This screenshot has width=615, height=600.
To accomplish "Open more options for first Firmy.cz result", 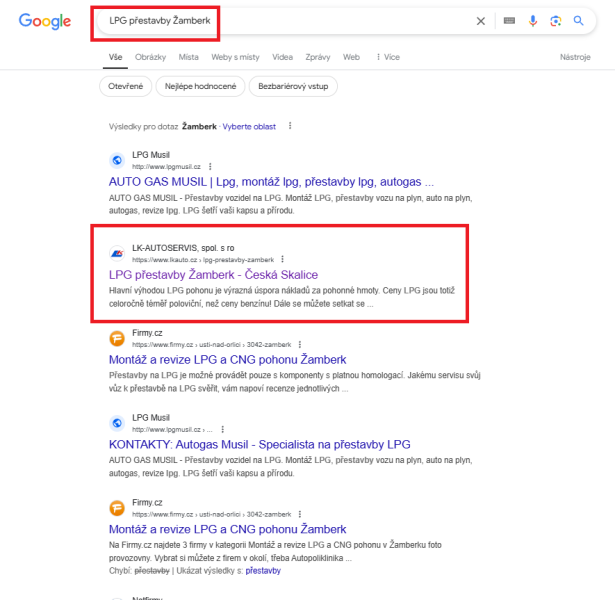I will click(x=300, y=344).
